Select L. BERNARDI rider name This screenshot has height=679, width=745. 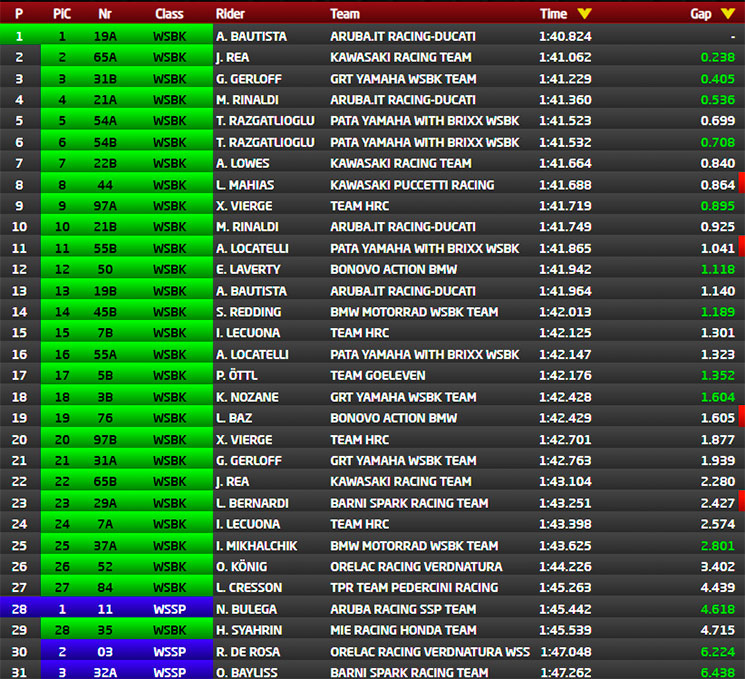(252, 503)
